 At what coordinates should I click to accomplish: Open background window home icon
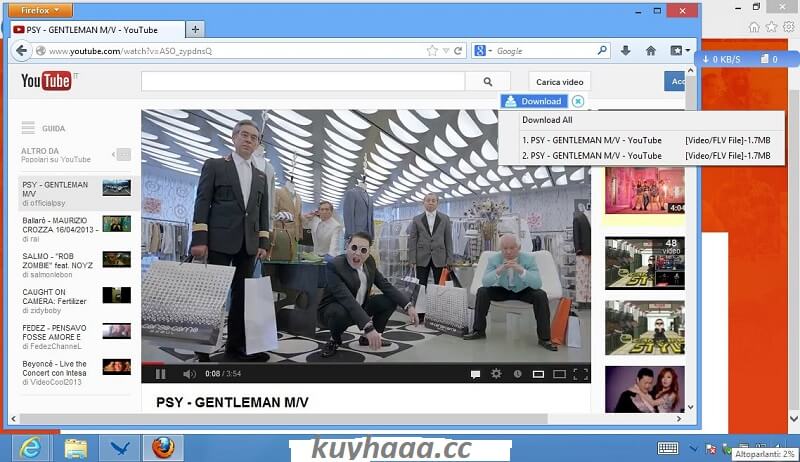[x=754, y=27]
